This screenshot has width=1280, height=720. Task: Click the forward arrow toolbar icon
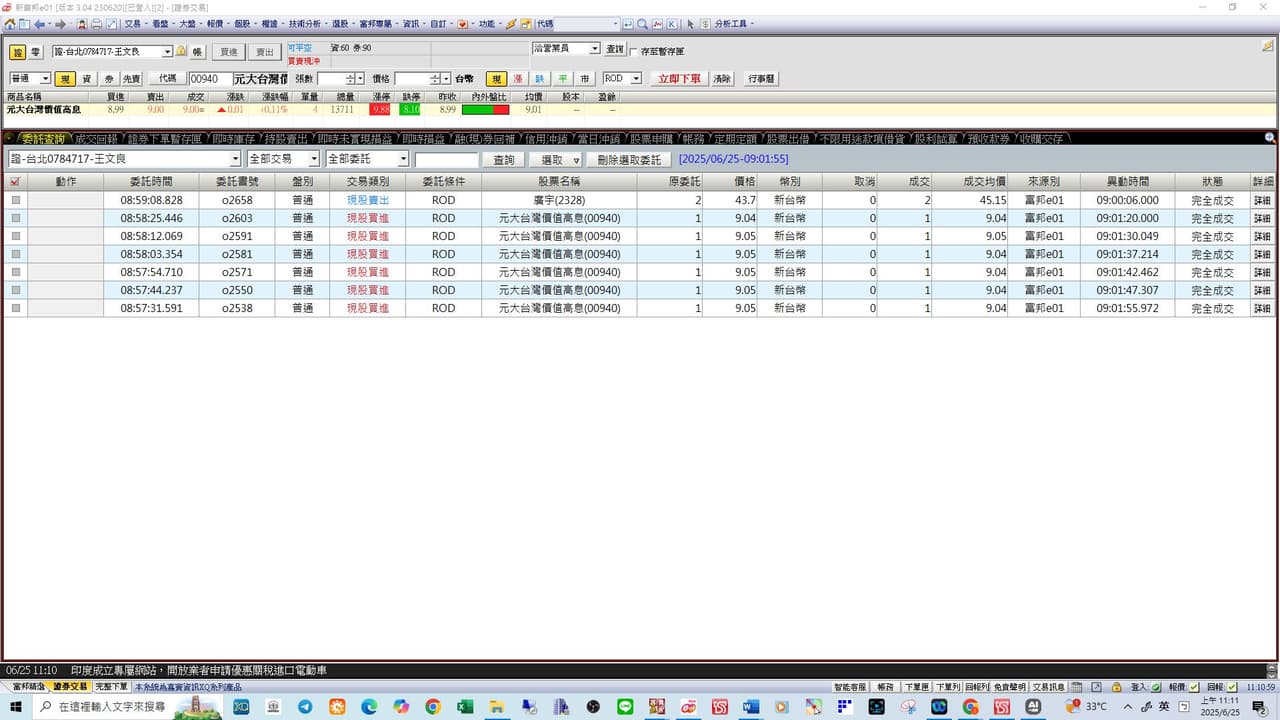[x=60, y=24]
